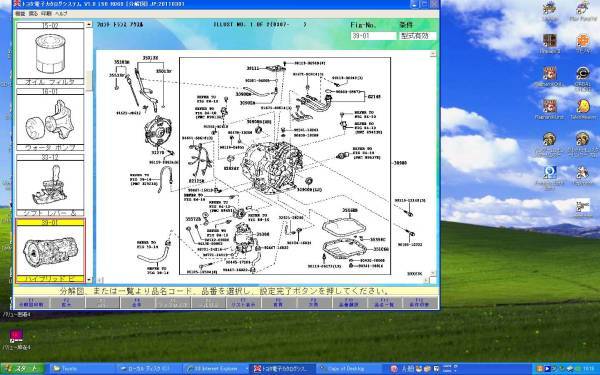The image size is (600, 375).
Task: Click the F4 function button in bottom bar
Action: [x=137, y=303]
